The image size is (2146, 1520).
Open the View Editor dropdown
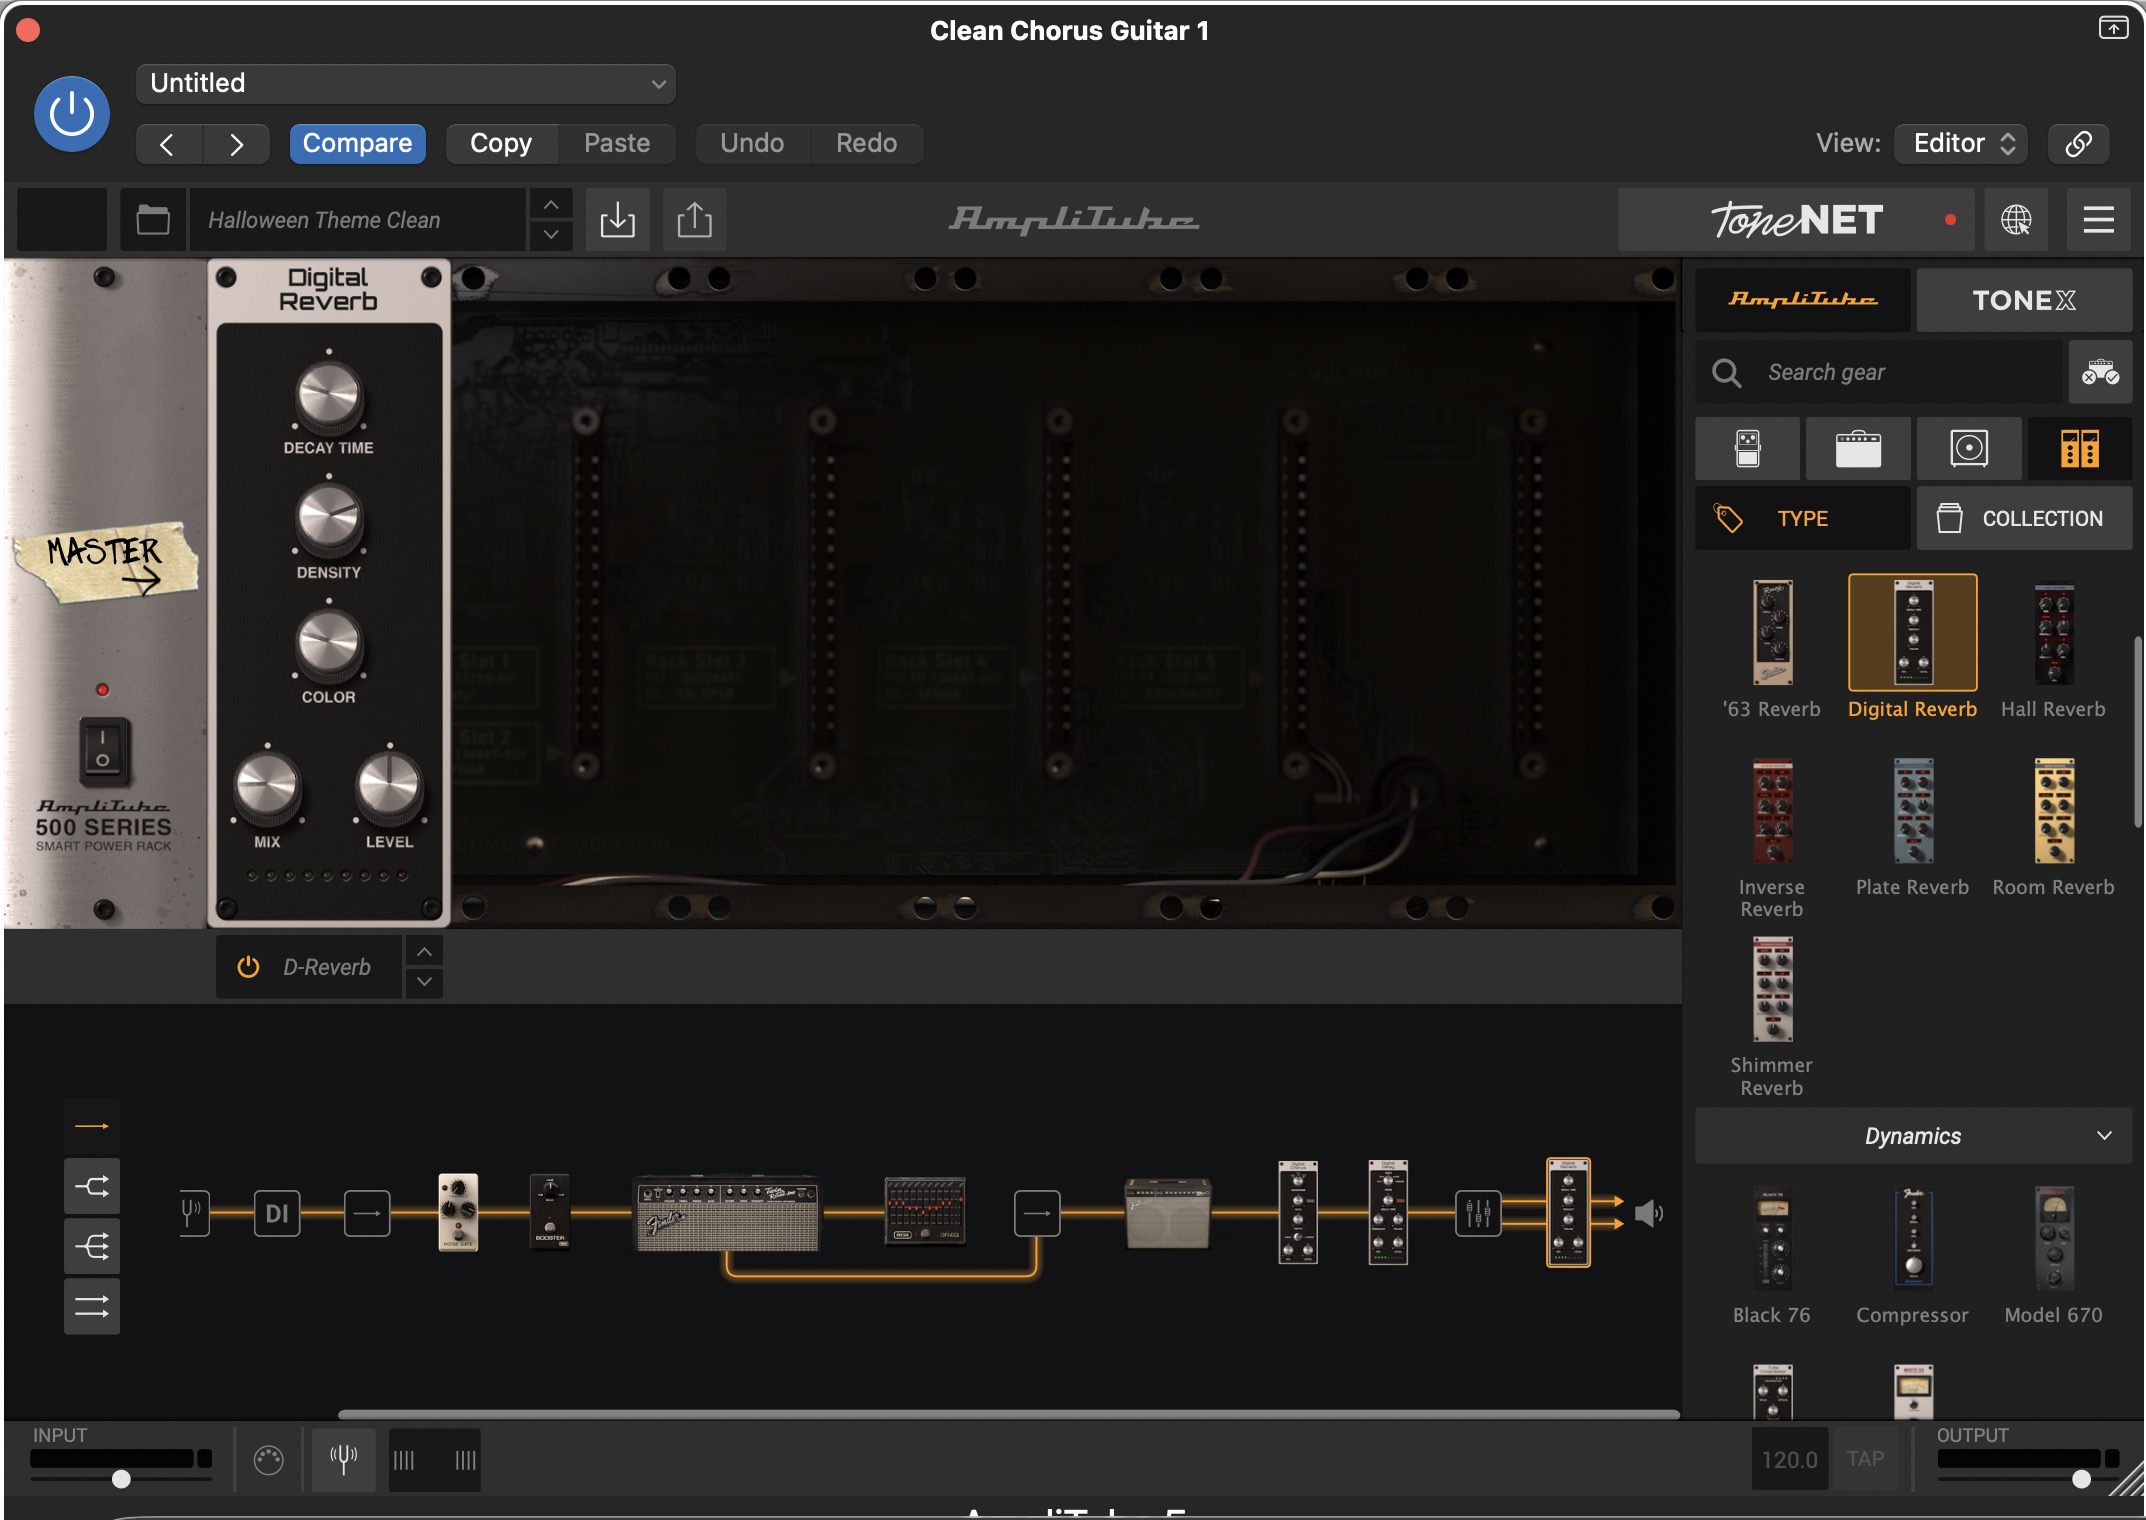(1961, 143)
